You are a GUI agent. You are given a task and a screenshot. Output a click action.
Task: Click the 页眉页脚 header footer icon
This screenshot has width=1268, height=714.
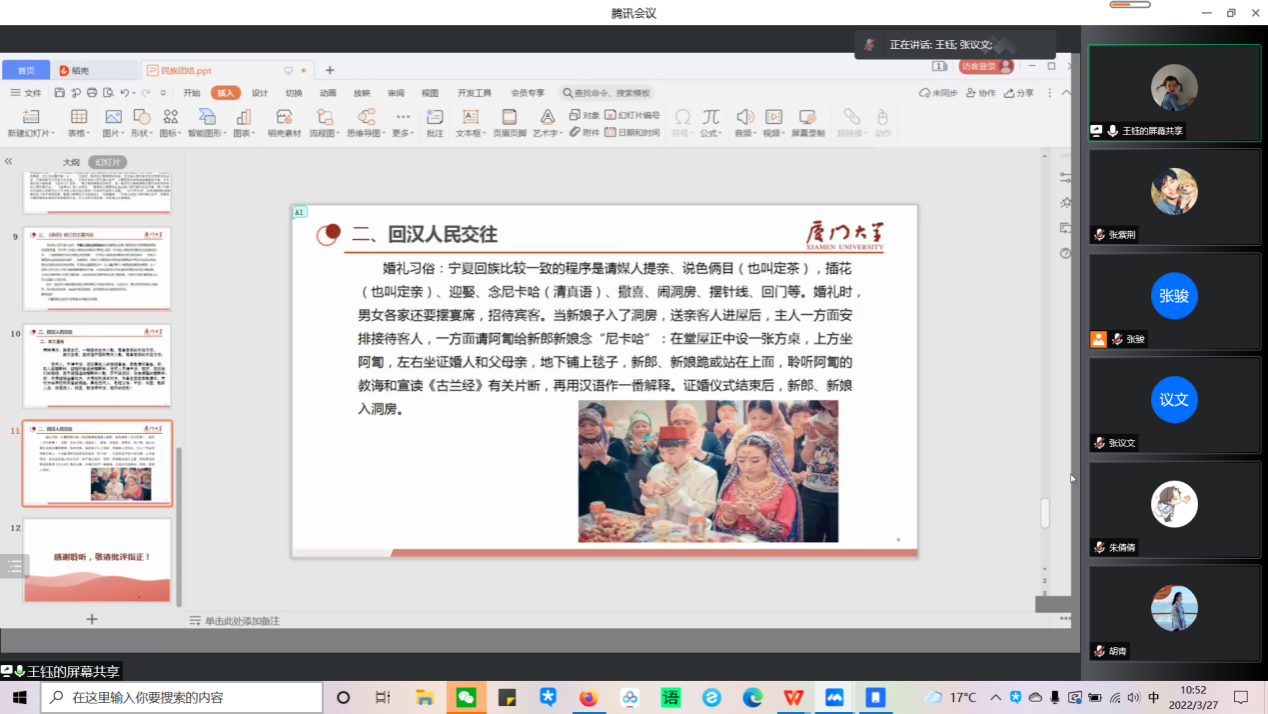[x=509, y=118]
